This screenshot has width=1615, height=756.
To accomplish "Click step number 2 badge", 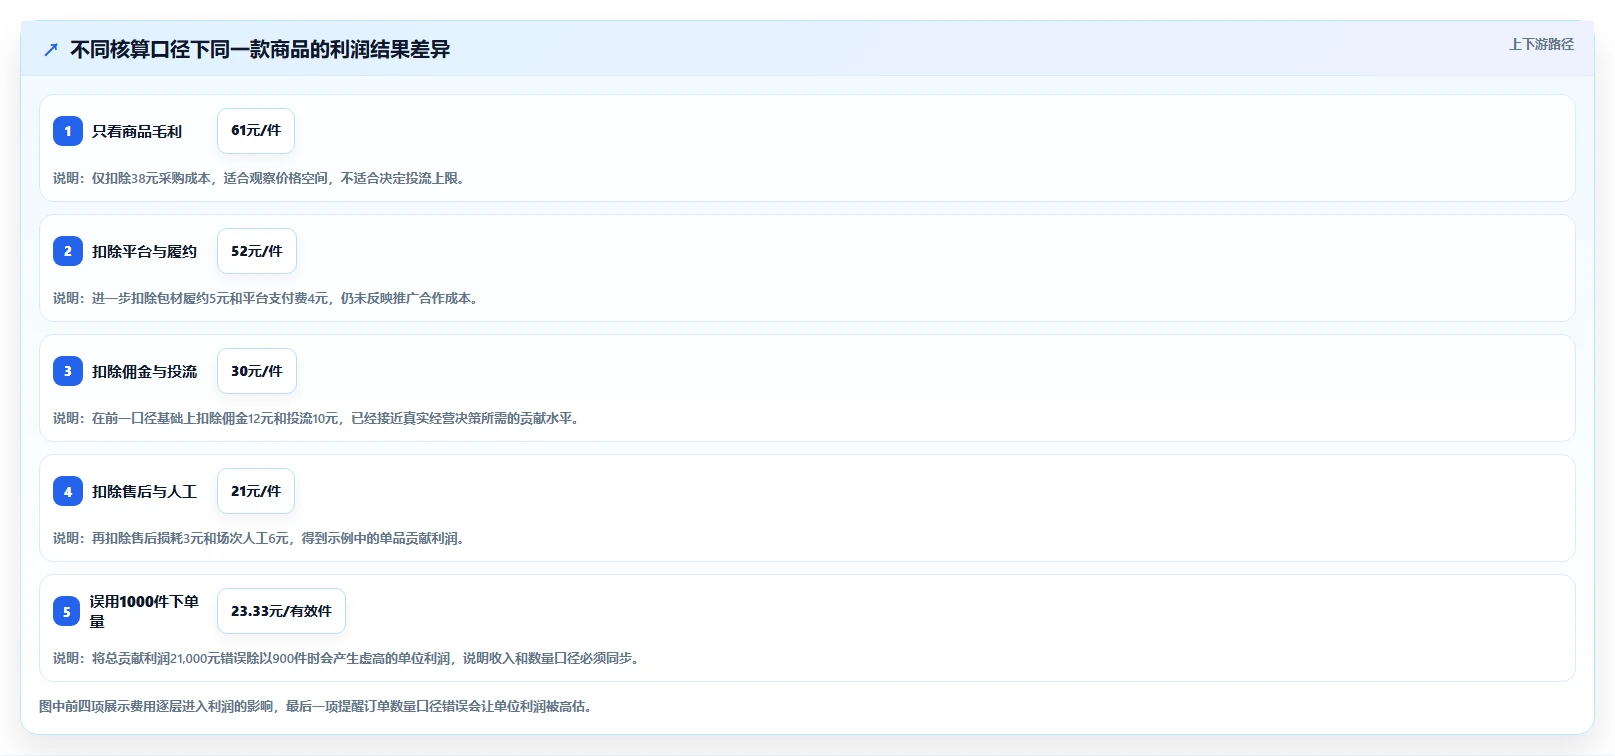I will pos(68,251).
